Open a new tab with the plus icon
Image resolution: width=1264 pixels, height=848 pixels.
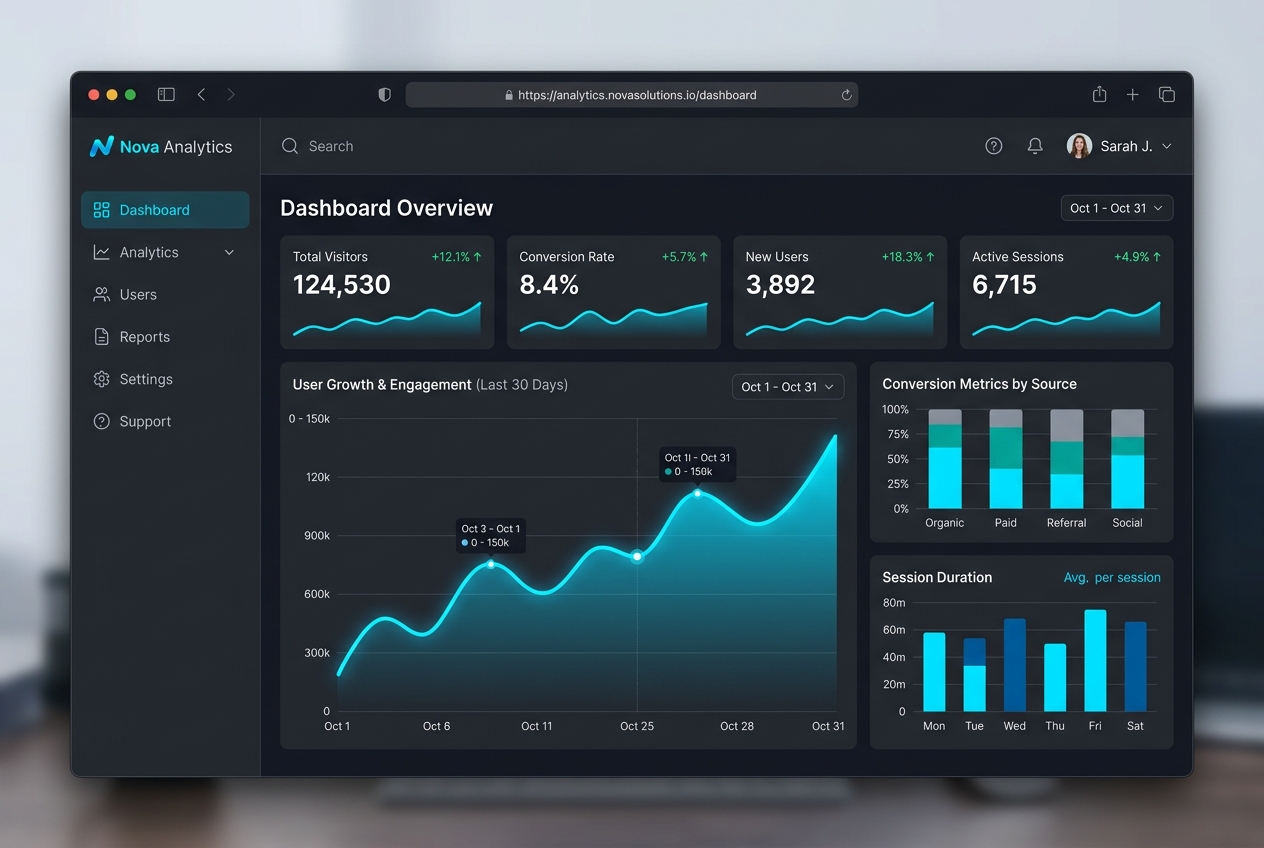point(1132,94)
